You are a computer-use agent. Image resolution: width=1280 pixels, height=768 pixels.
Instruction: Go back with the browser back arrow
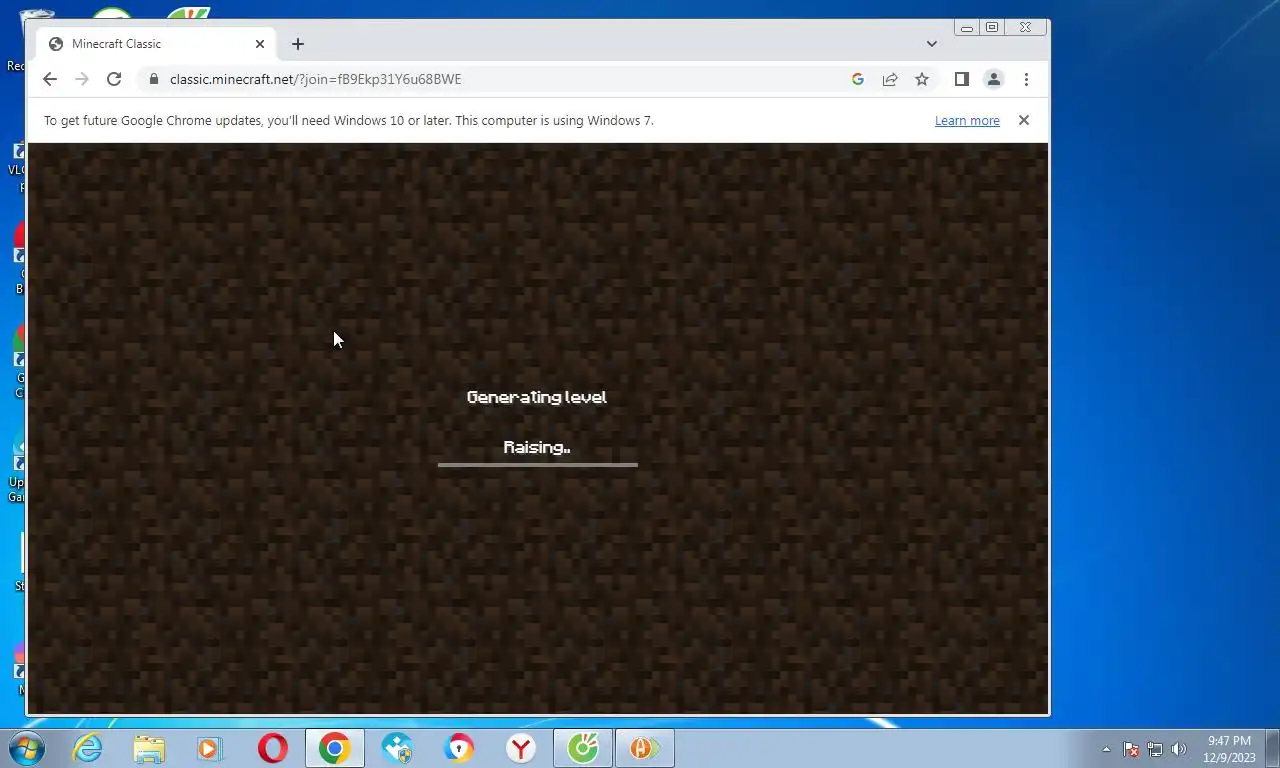pyautogui.click(x=50, y=79)
